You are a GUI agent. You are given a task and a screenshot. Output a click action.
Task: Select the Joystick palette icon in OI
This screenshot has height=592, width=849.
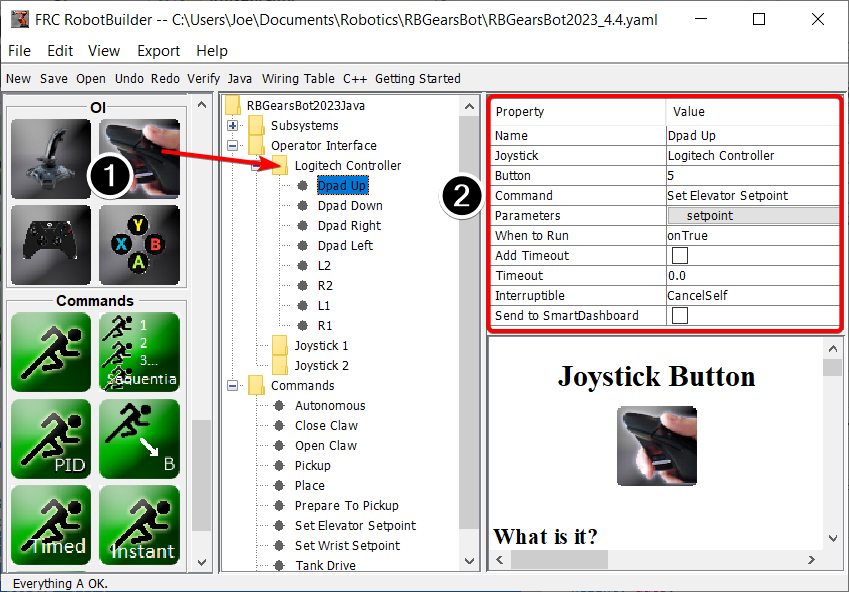[51, 159]
